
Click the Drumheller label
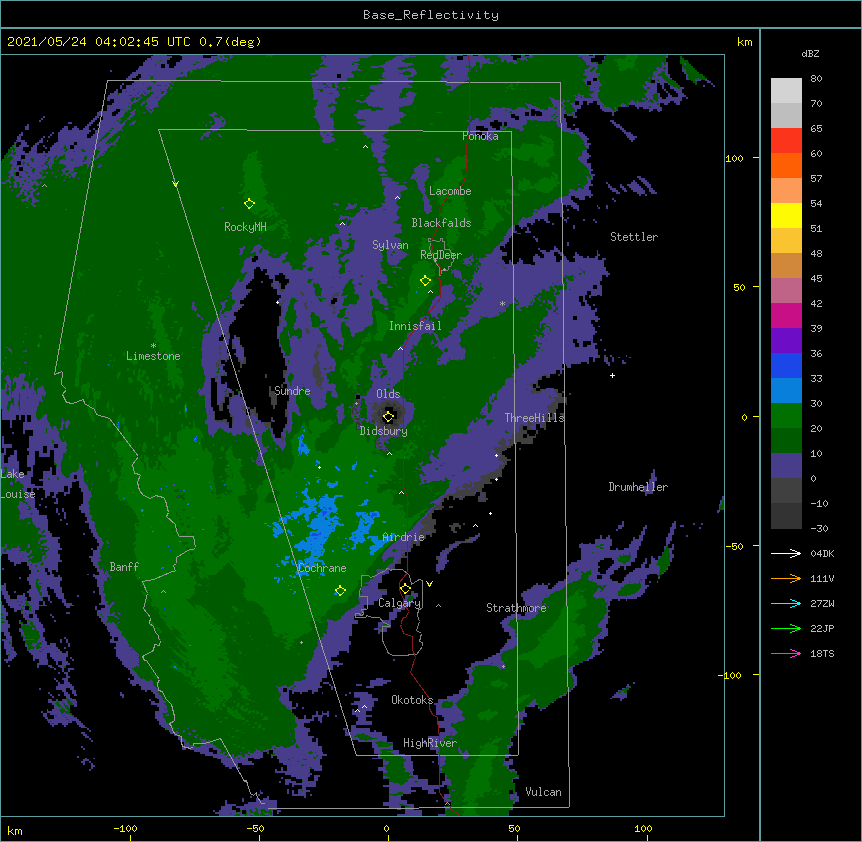638,487
